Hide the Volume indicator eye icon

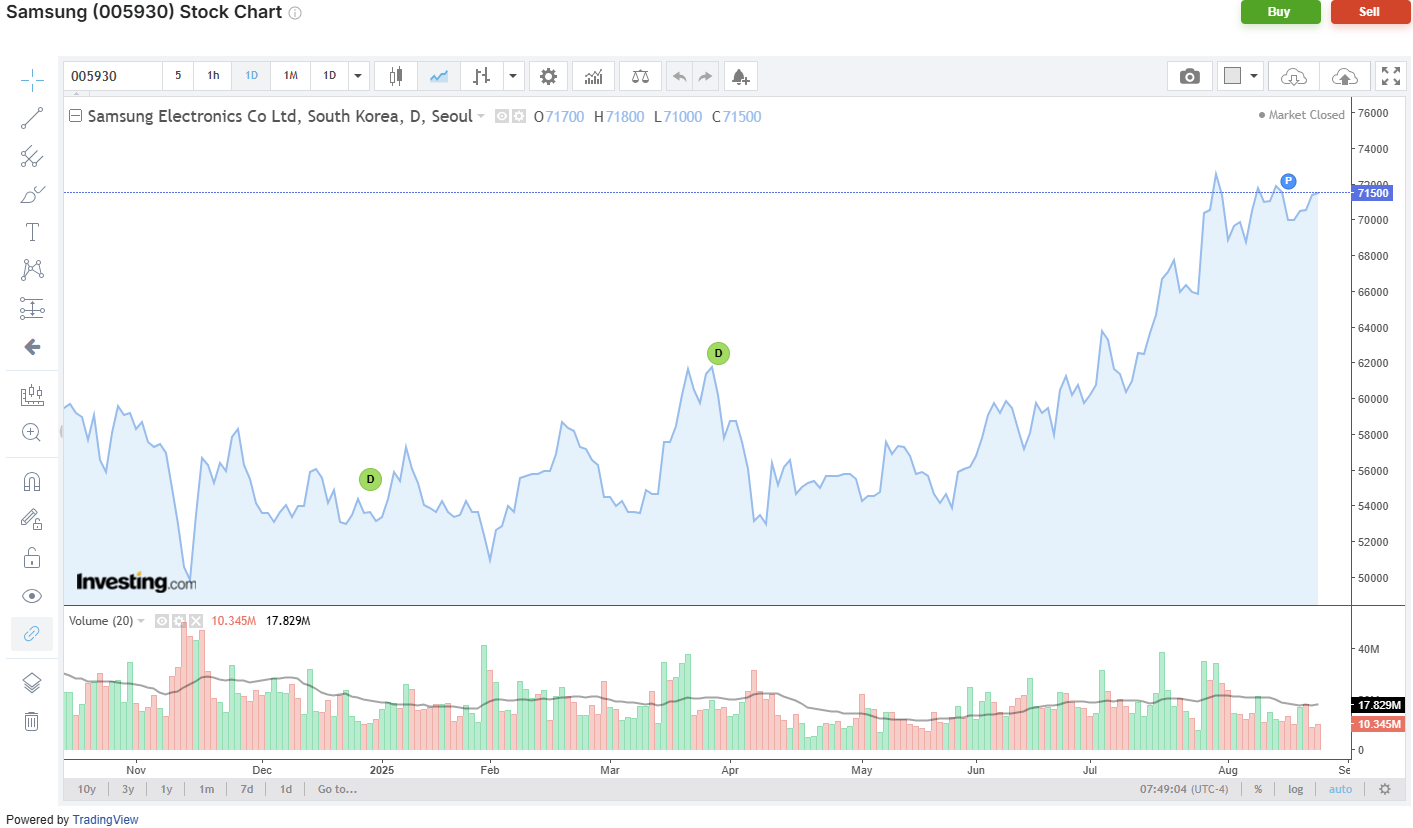pos(162,621)
